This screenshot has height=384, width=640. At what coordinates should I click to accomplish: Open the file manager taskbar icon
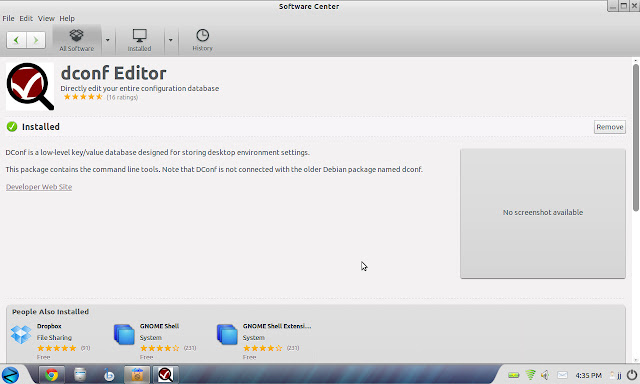click(x=80, y=375)
